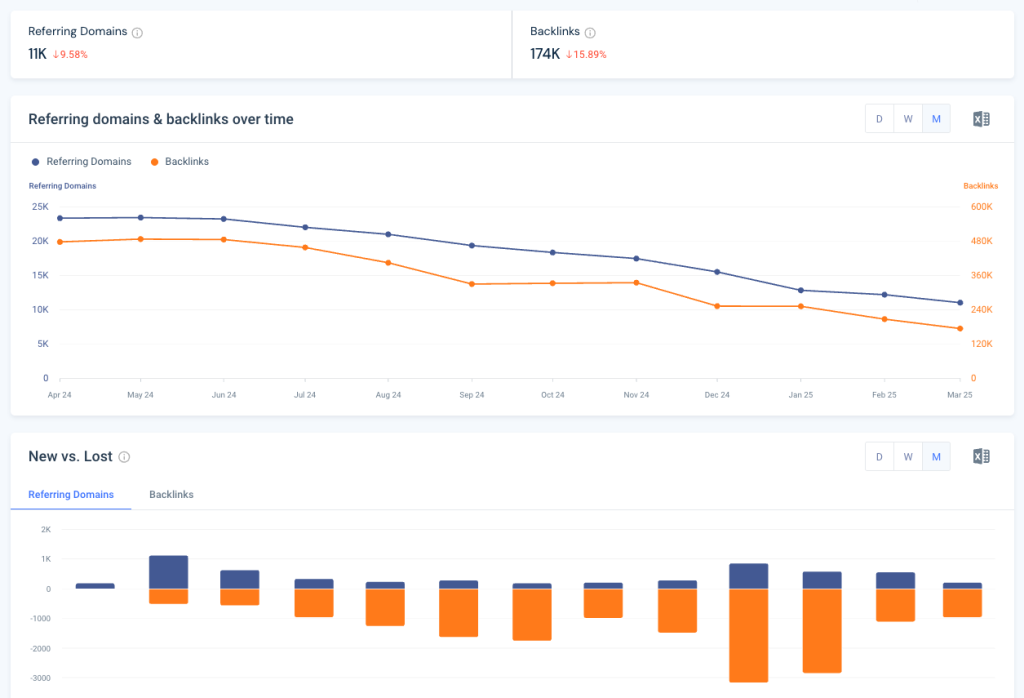The height and width of the screenshot is (698, 1024).
Task: Select the Referring Domains tab
Action: pos(70,494)
